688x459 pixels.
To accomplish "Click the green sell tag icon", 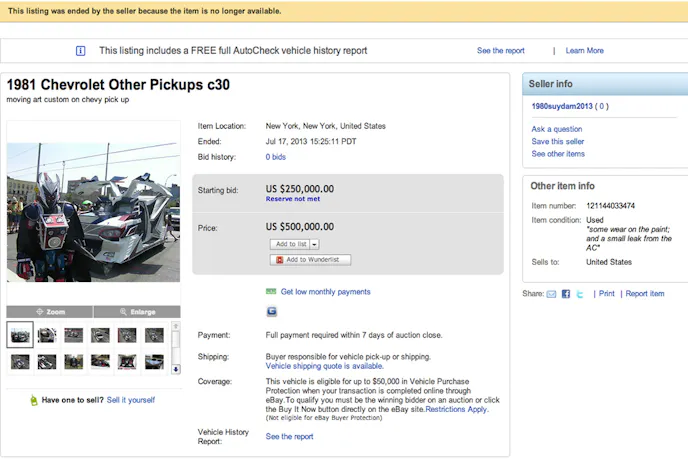I will pyautogui.click(x=34, y=400).
